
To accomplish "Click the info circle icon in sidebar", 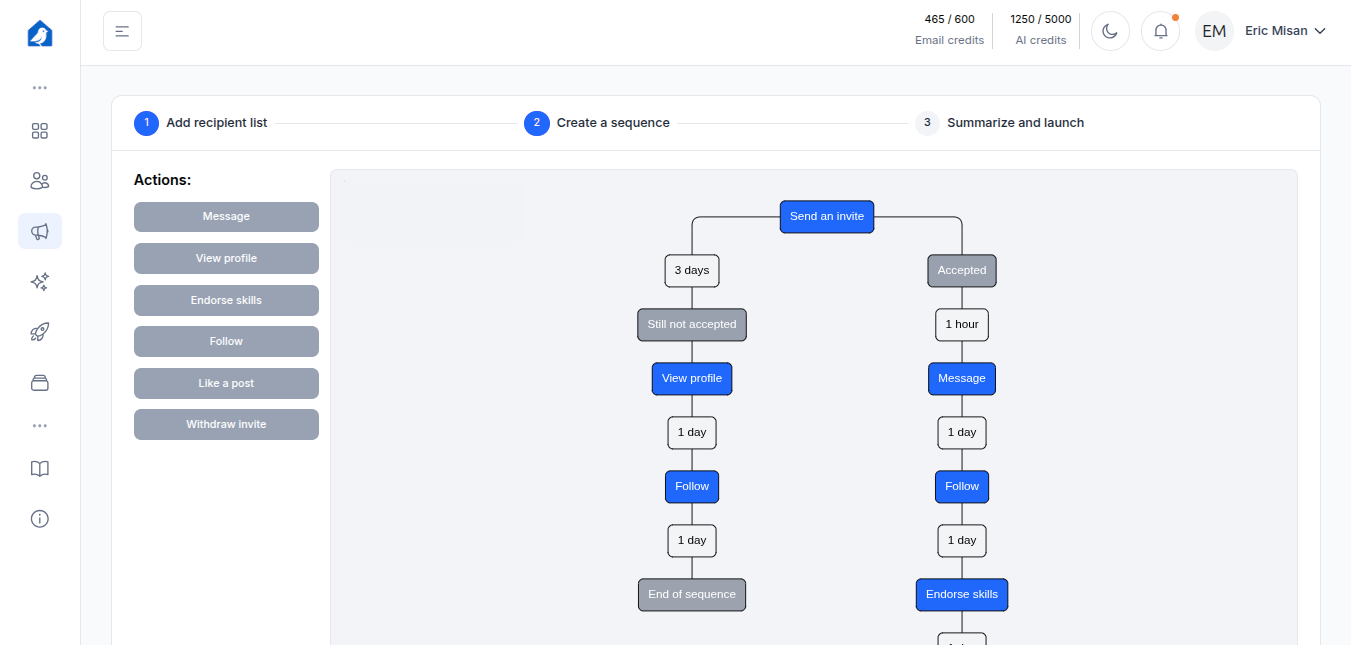I will tap(40, 519).
